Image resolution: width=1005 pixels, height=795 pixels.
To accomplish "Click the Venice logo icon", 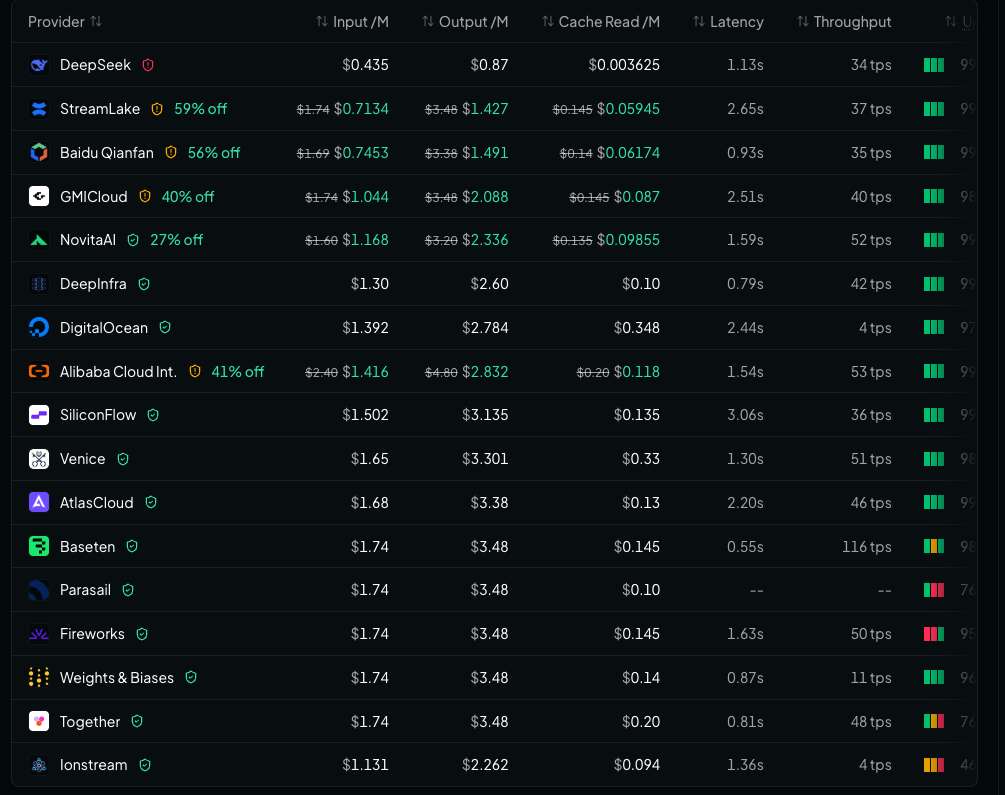I will 39,459.
